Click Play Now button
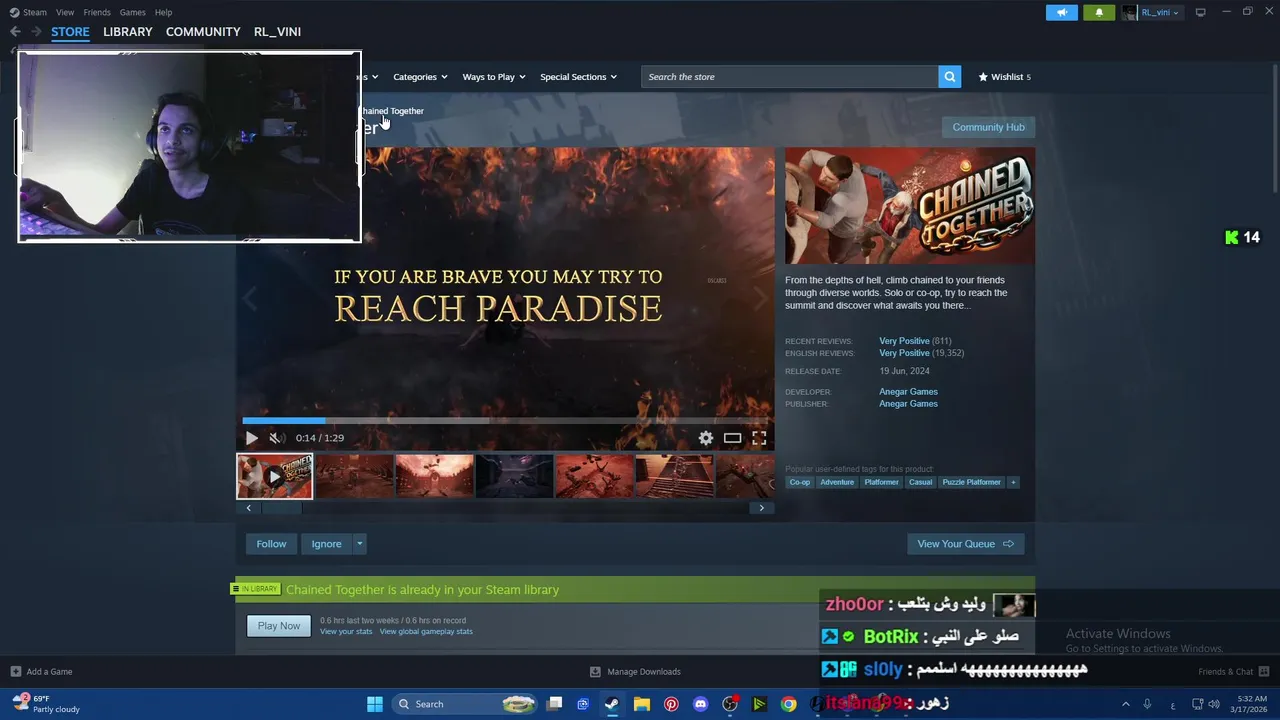Screen dimensions: 1280x720 click(279, 626)
